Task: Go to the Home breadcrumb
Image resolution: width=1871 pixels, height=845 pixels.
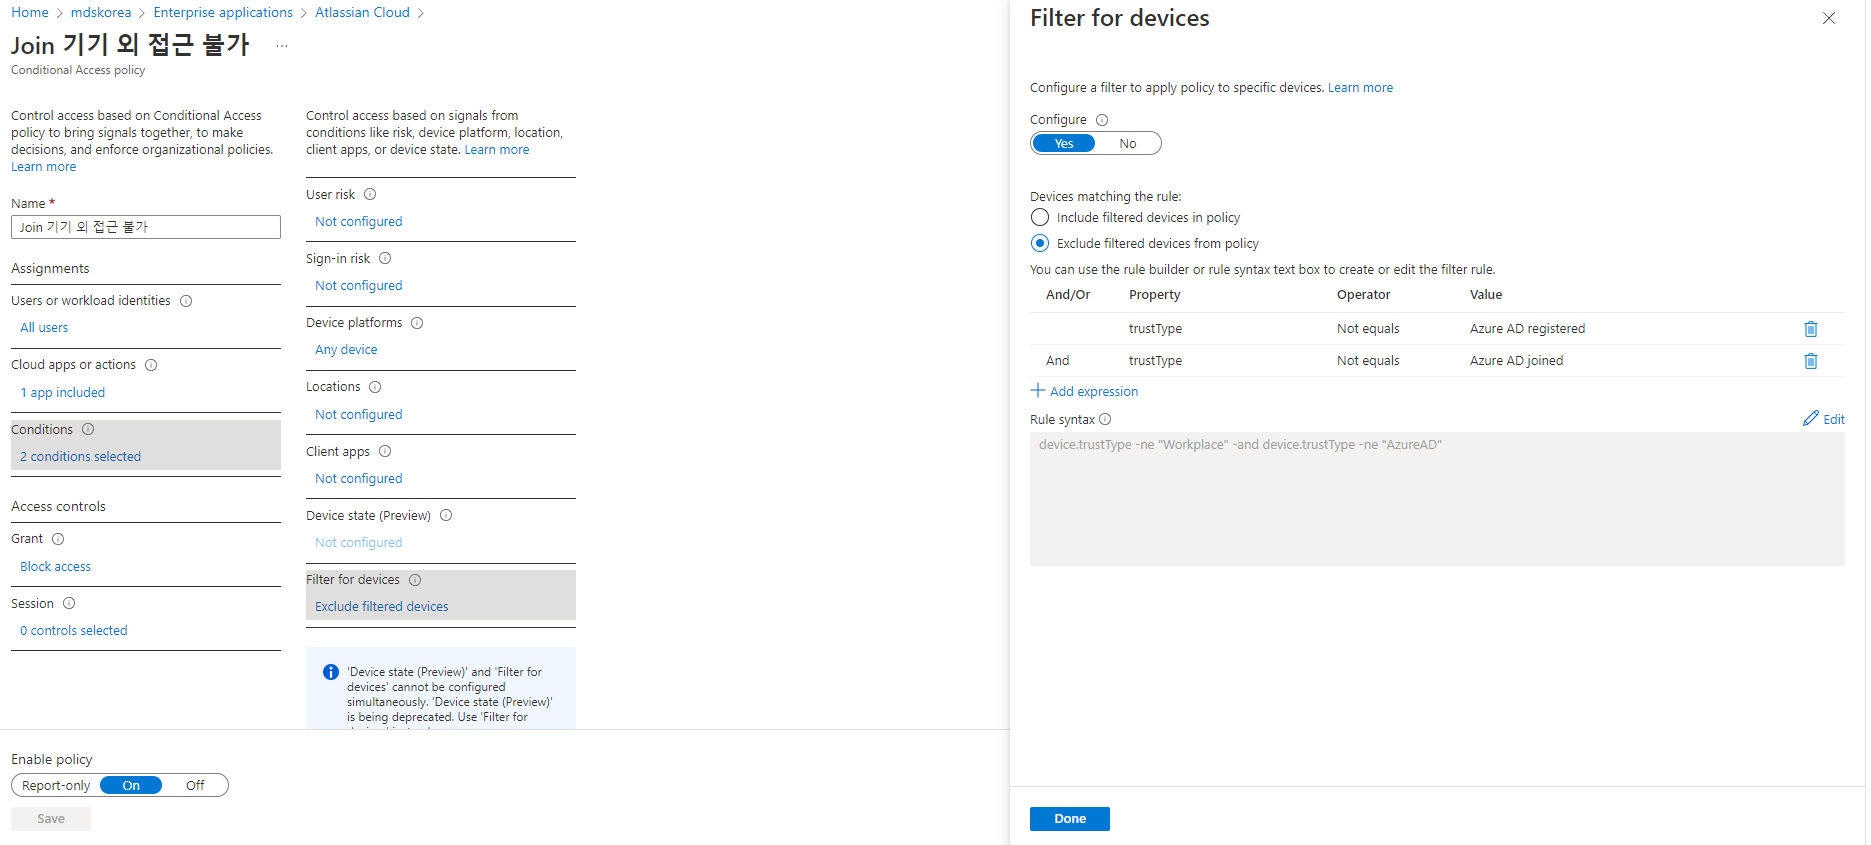Action: pos(30,12)
